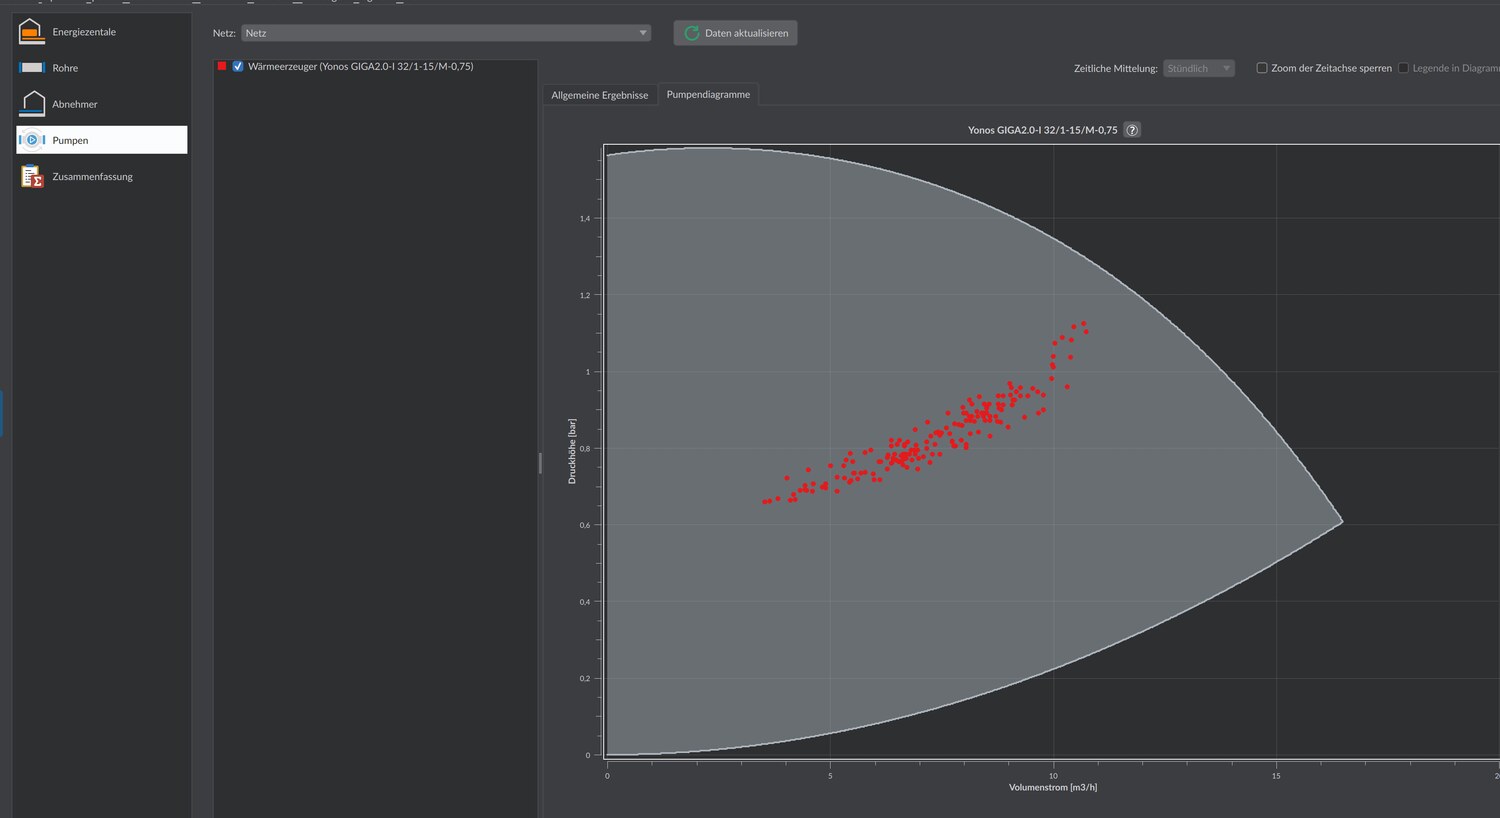Select the Pumpendiagramme tab
Screen dimensions: 1500x818
click(708, 94)
